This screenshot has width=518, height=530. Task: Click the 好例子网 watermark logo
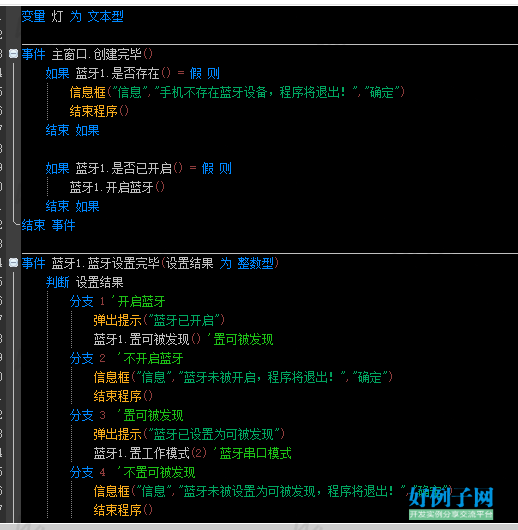tap(451, 497)
